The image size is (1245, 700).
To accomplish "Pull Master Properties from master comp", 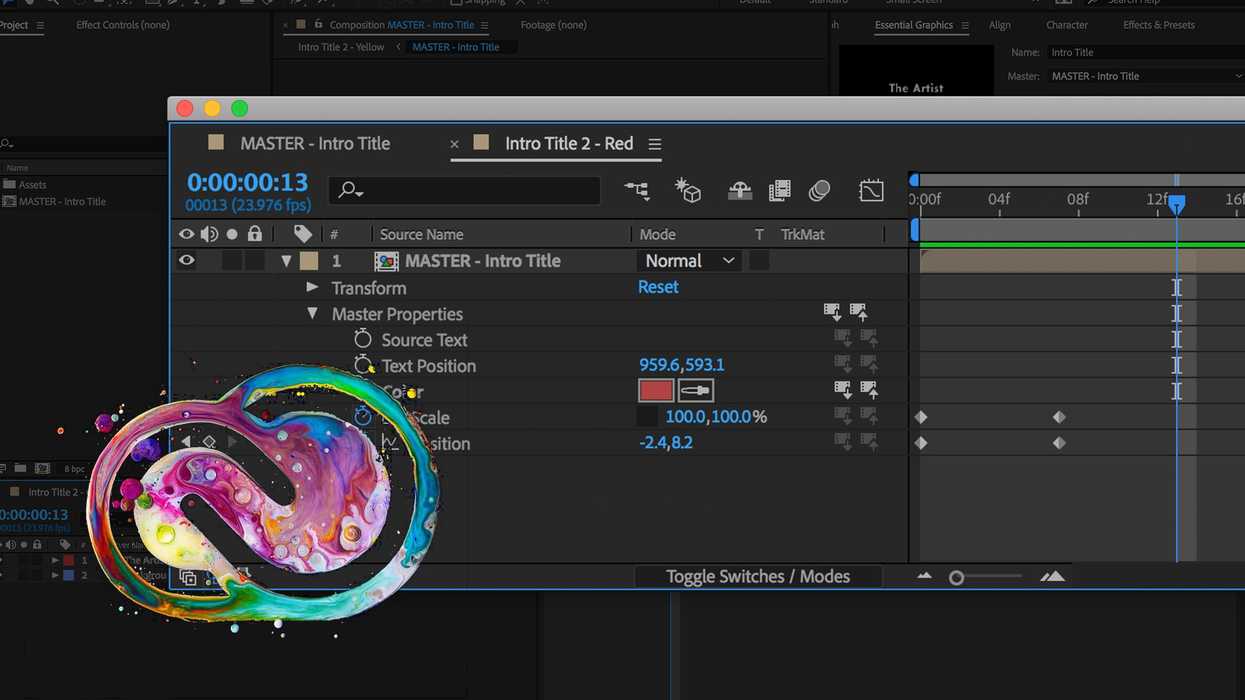I will (x=832, y=313).
